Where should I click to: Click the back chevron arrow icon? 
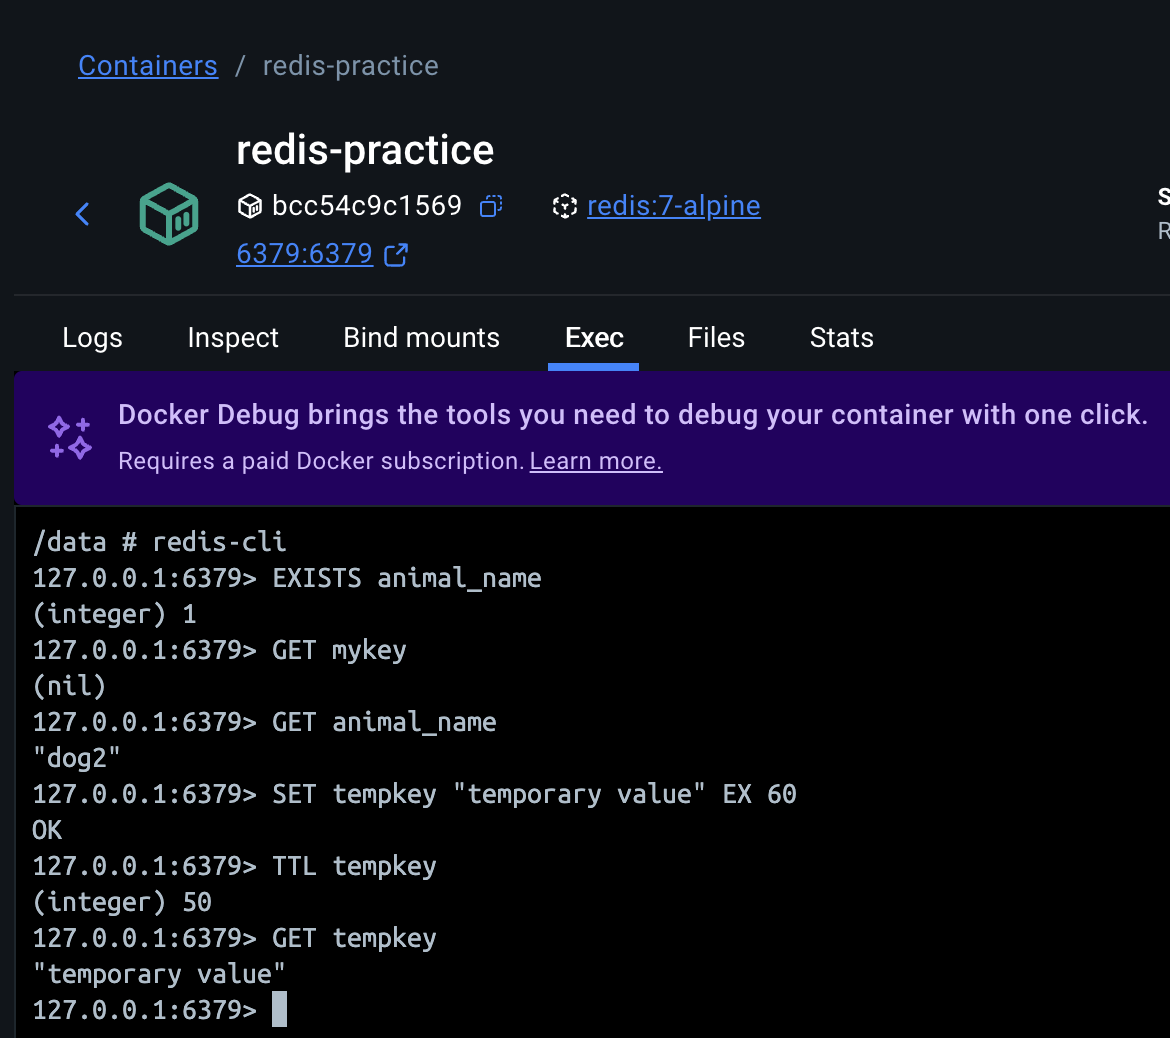(x=83, y=214)
